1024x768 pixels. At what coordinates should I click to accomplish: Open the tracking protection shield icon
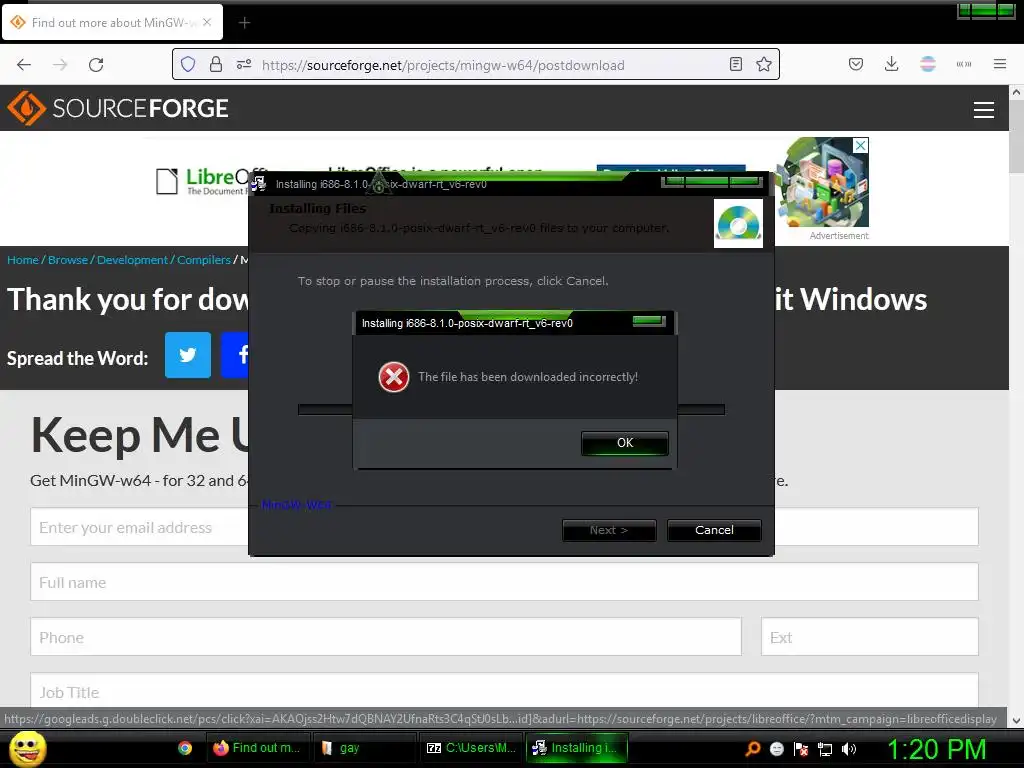click(x=188, y=64)
